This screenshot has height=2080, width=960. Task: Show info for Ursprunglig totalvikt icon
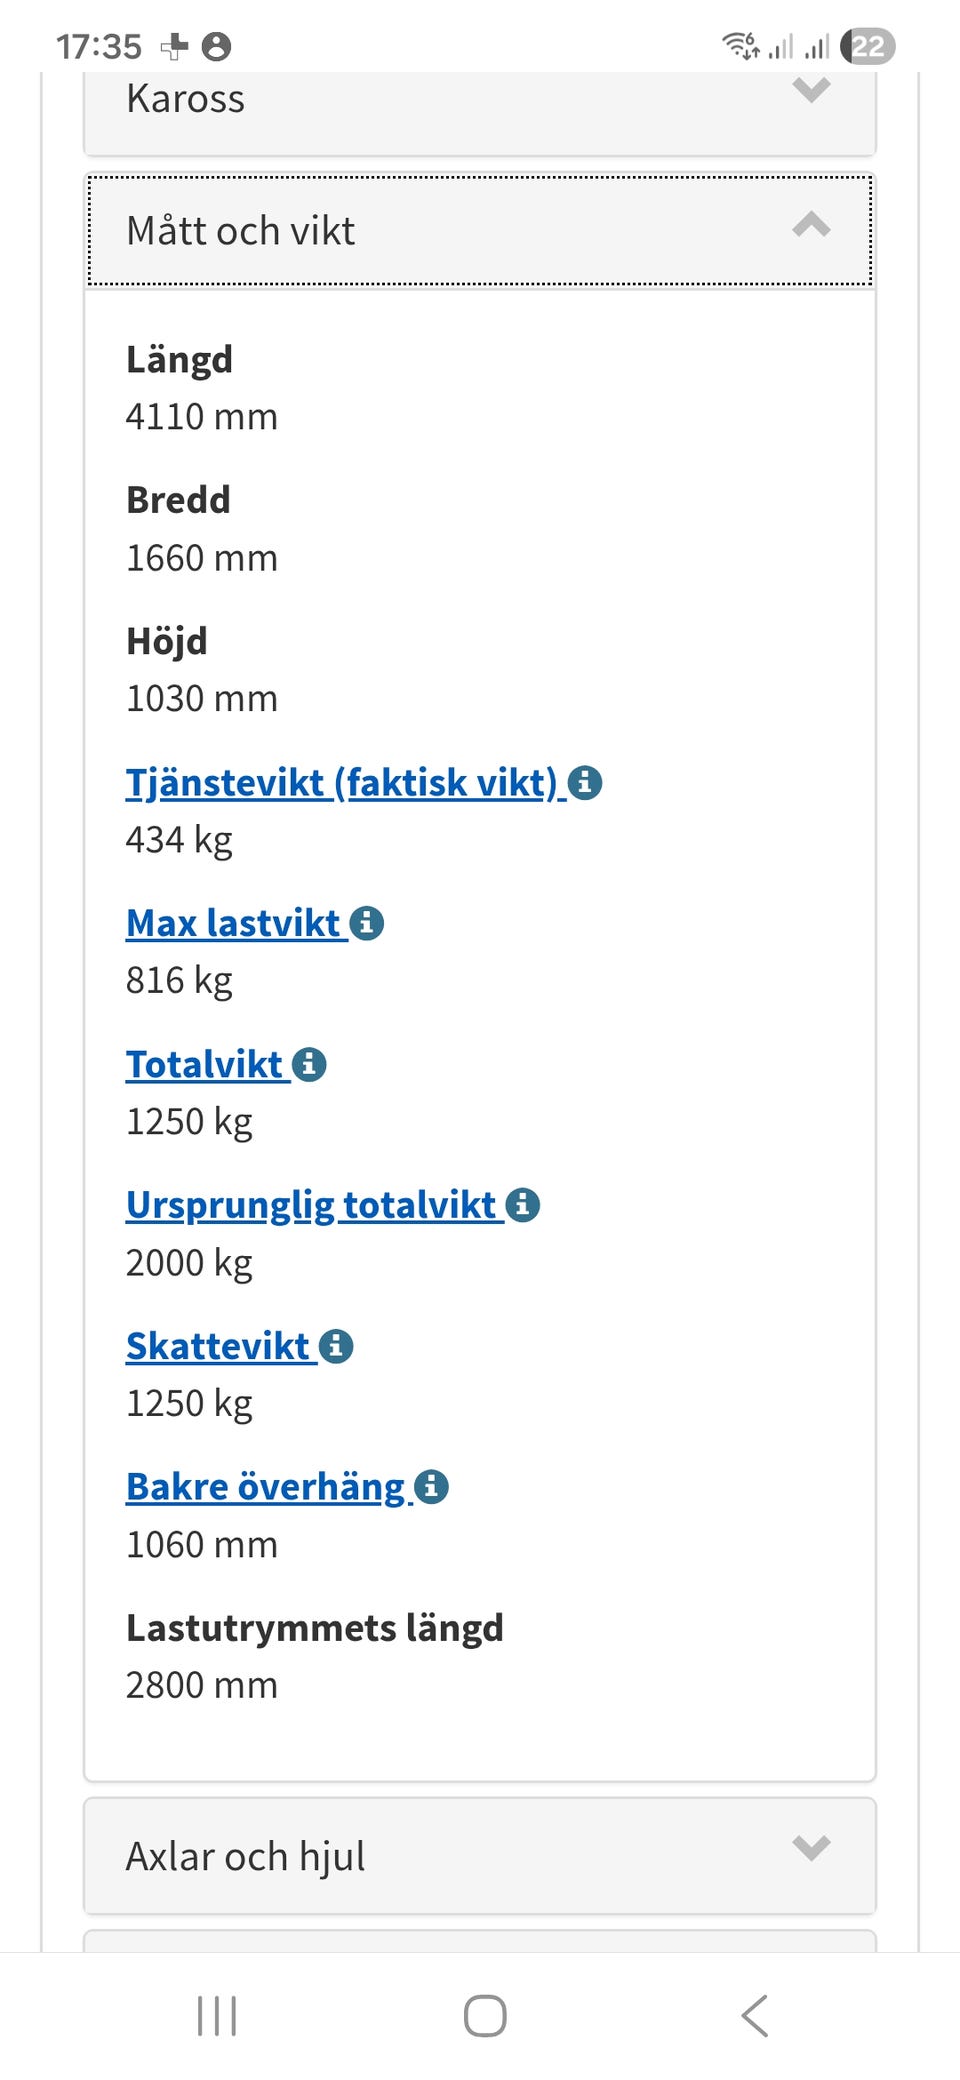click(523, 1205)
